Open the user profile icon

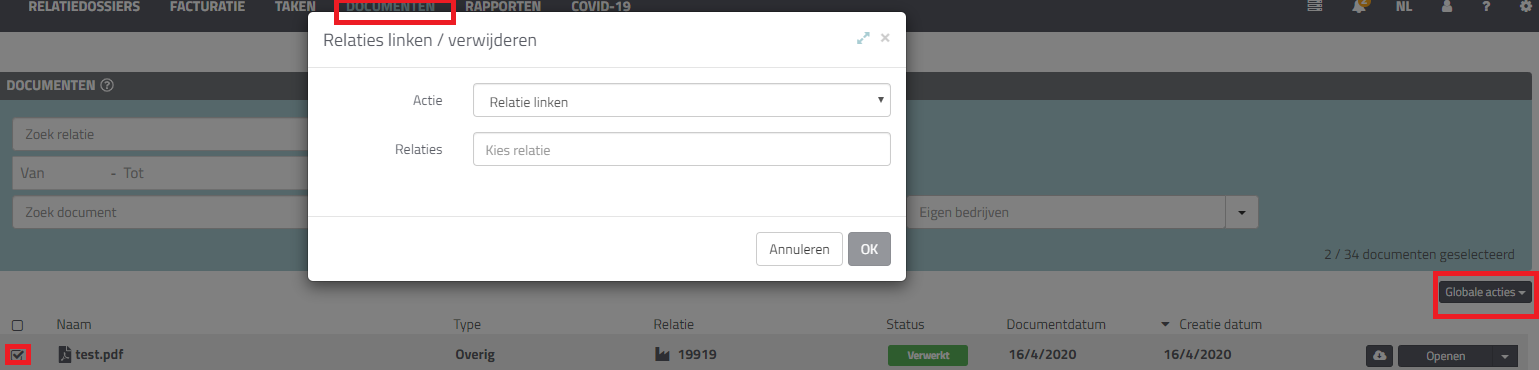click(1447, 6)
